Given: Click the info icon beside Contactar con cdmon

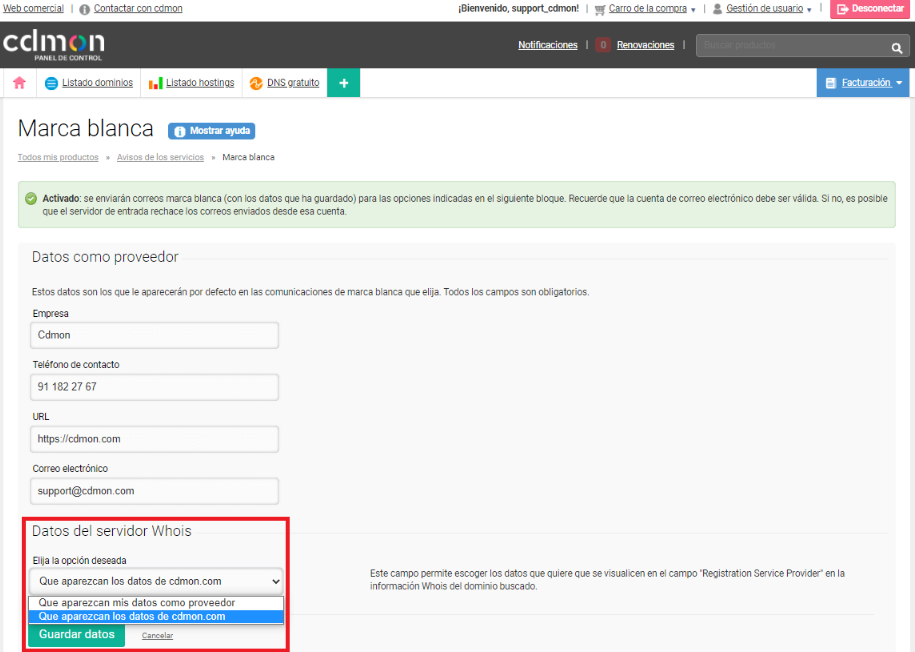Looking at the screenshot, I should [85, 9].
